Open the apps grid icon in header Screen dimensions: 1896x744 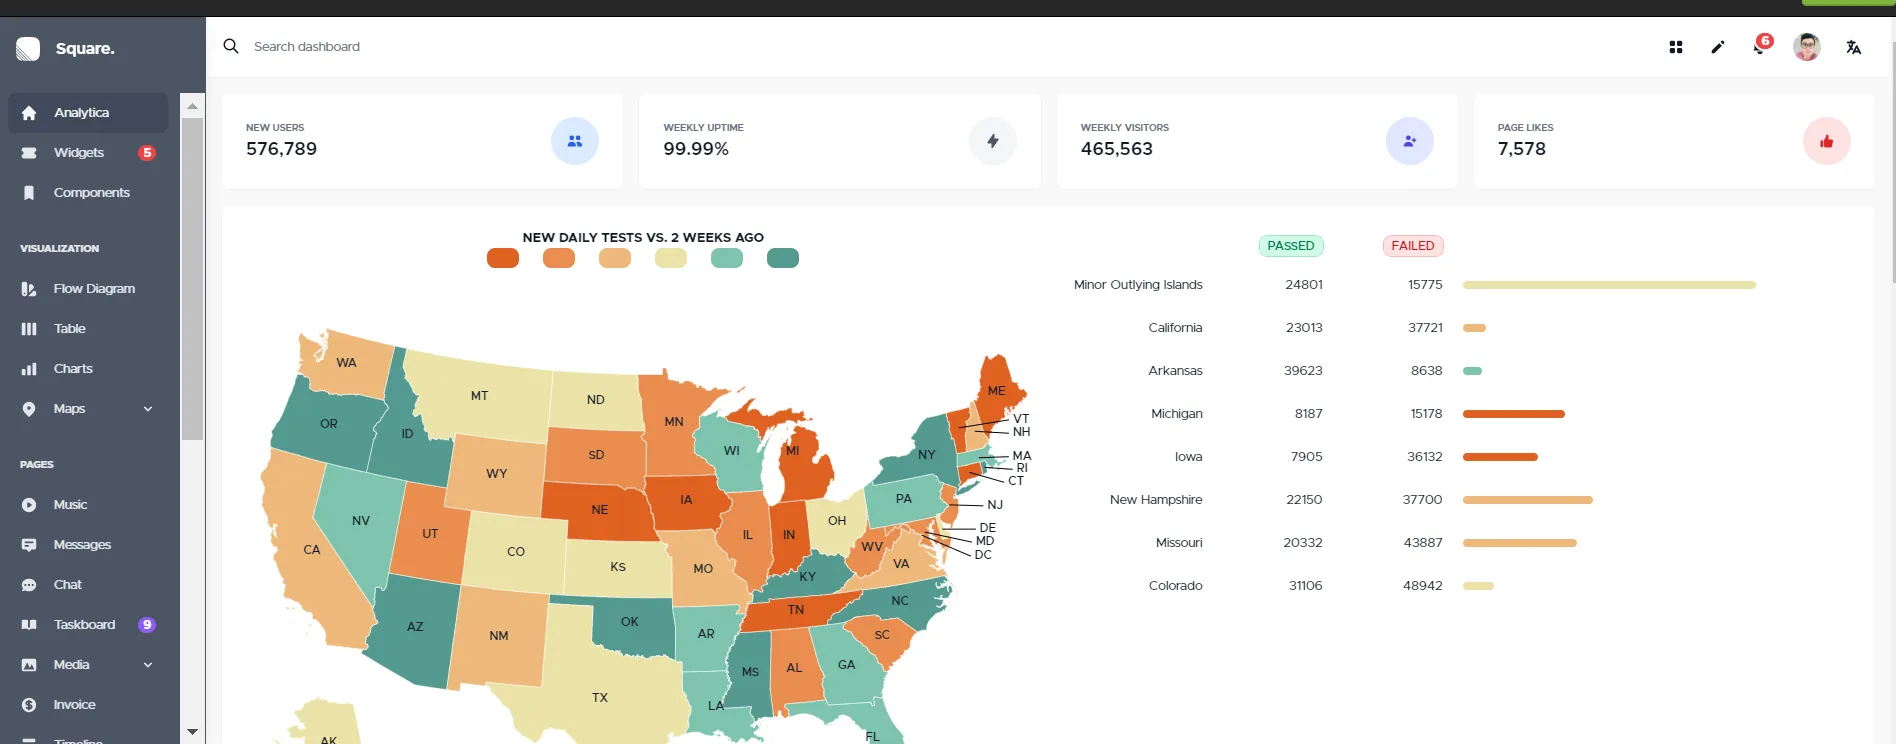click(1676, 47)
